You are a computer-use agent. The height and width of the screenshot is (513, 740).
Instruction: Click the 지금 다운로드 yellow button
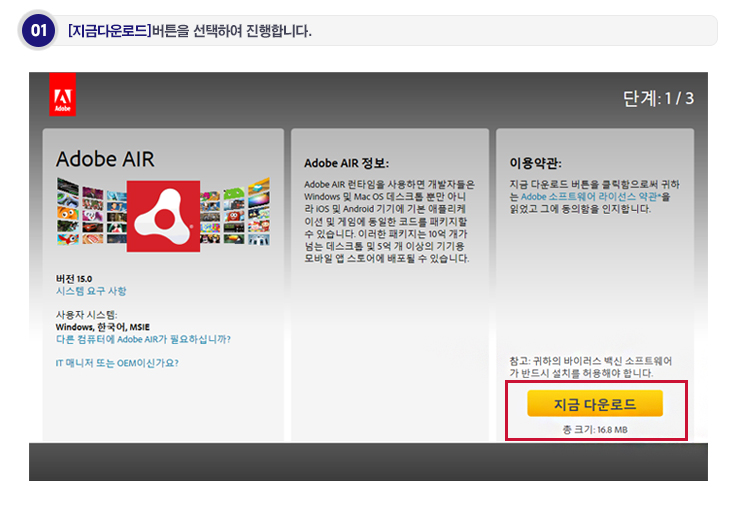(595, 404)
